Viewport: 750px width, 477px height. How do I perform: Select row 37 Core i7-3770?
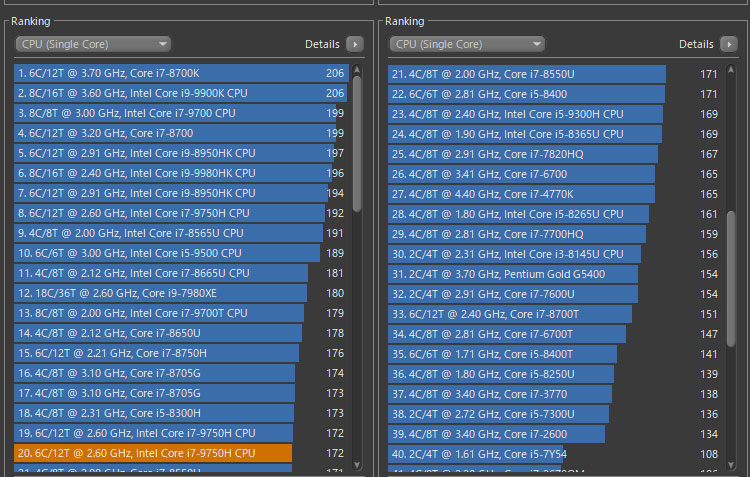(555, 394)
